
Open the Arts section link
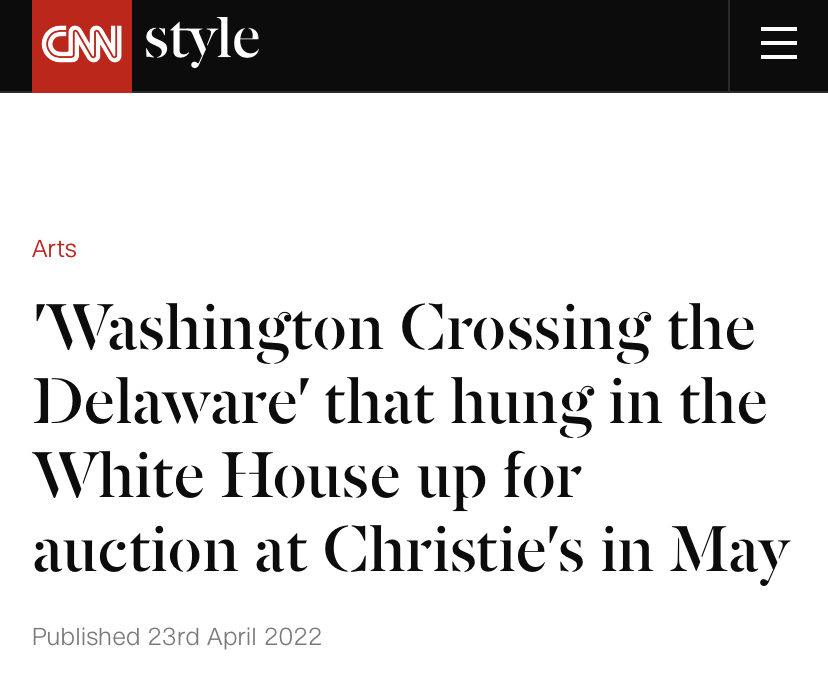(x=54, y=249)
